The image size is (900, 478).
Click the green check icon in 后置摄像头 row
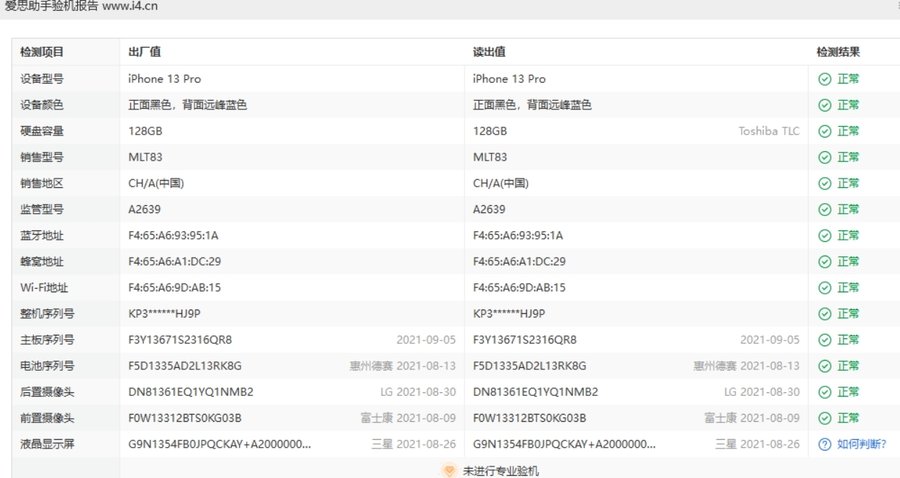824,392
